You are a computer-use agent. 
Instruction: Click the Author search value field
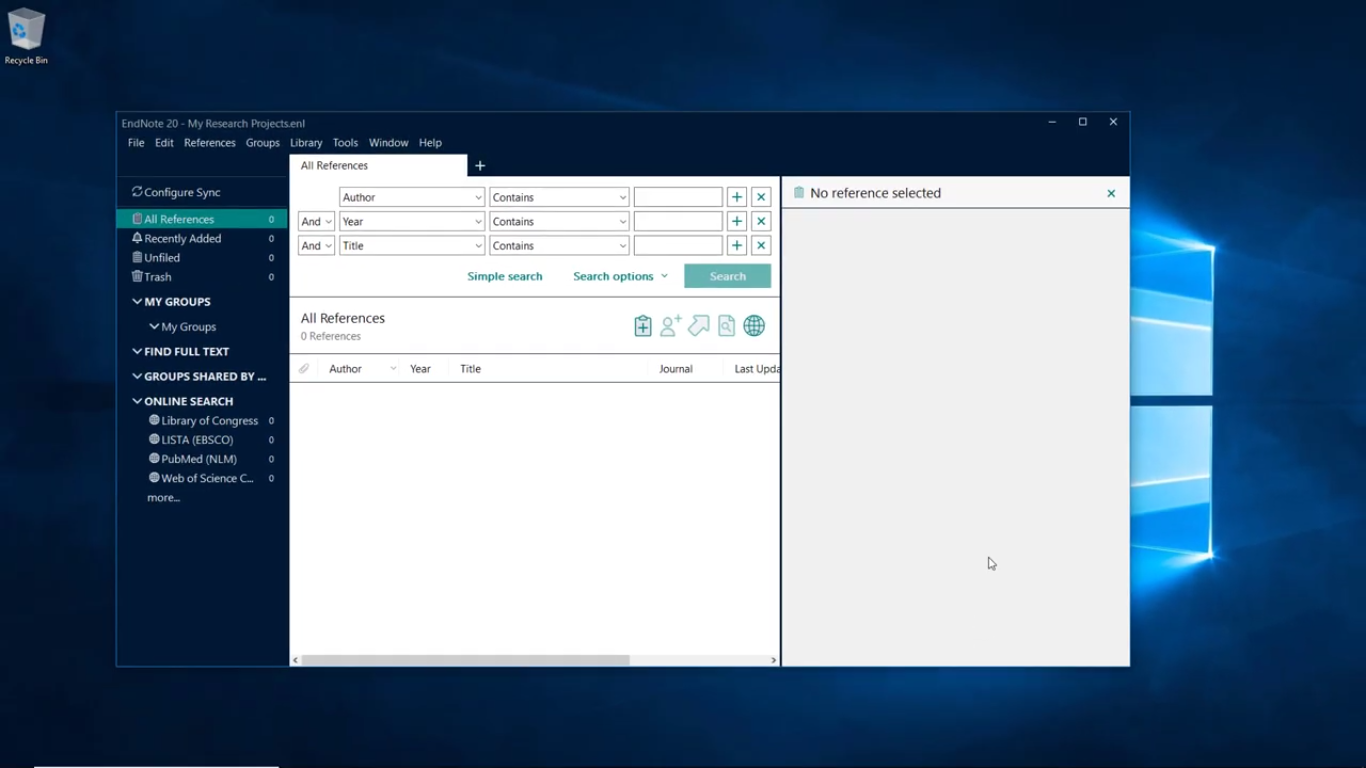[x=678, y=197]
